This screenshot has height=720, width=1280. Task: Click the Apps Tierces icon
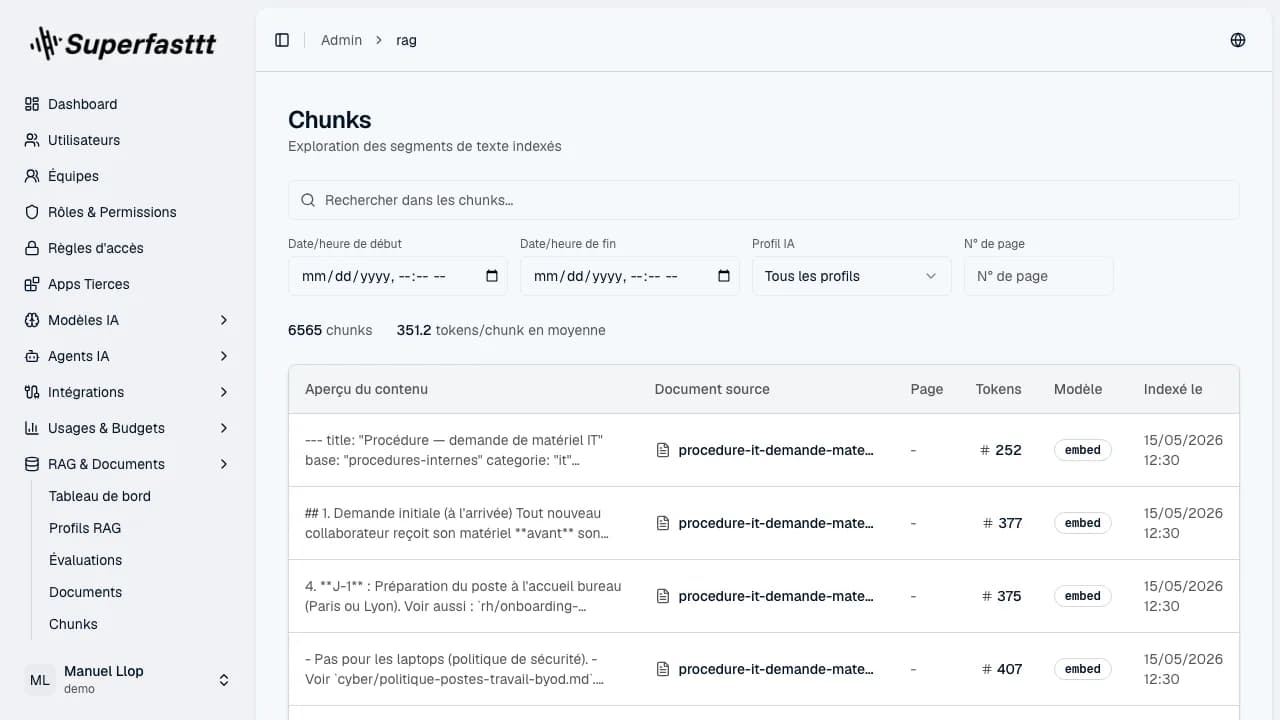32,284
